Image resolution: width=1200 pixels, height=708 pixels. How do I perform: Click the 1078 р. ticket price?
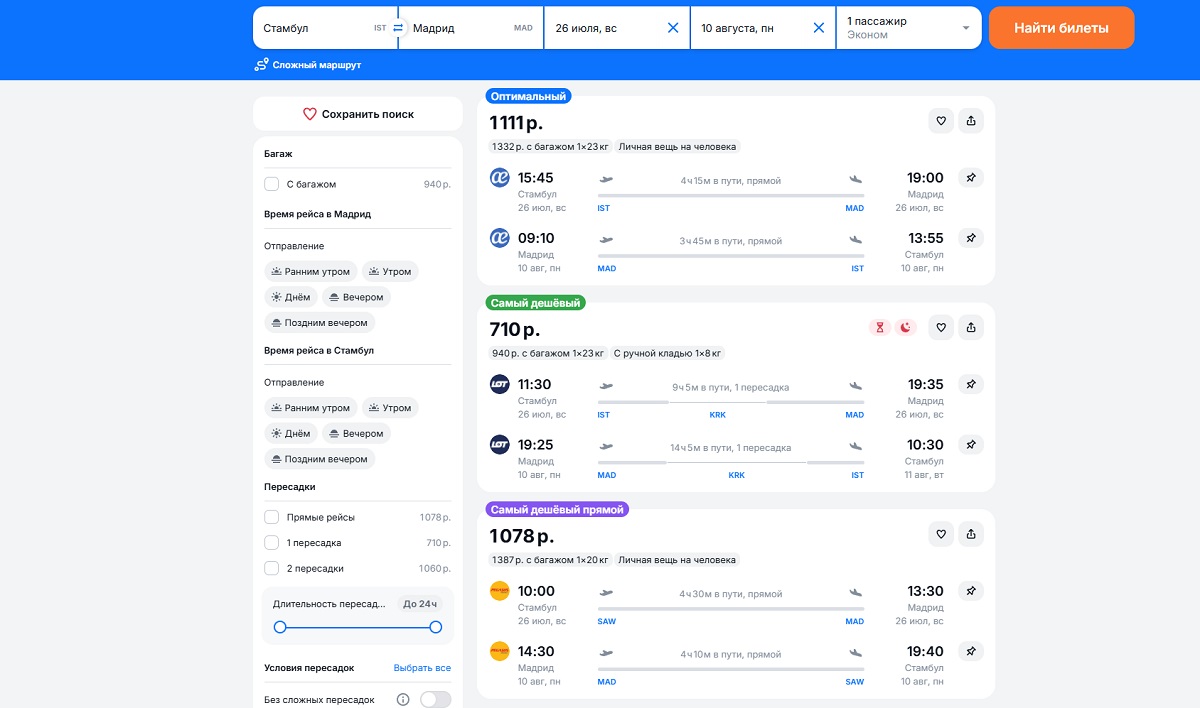point(521,536)
